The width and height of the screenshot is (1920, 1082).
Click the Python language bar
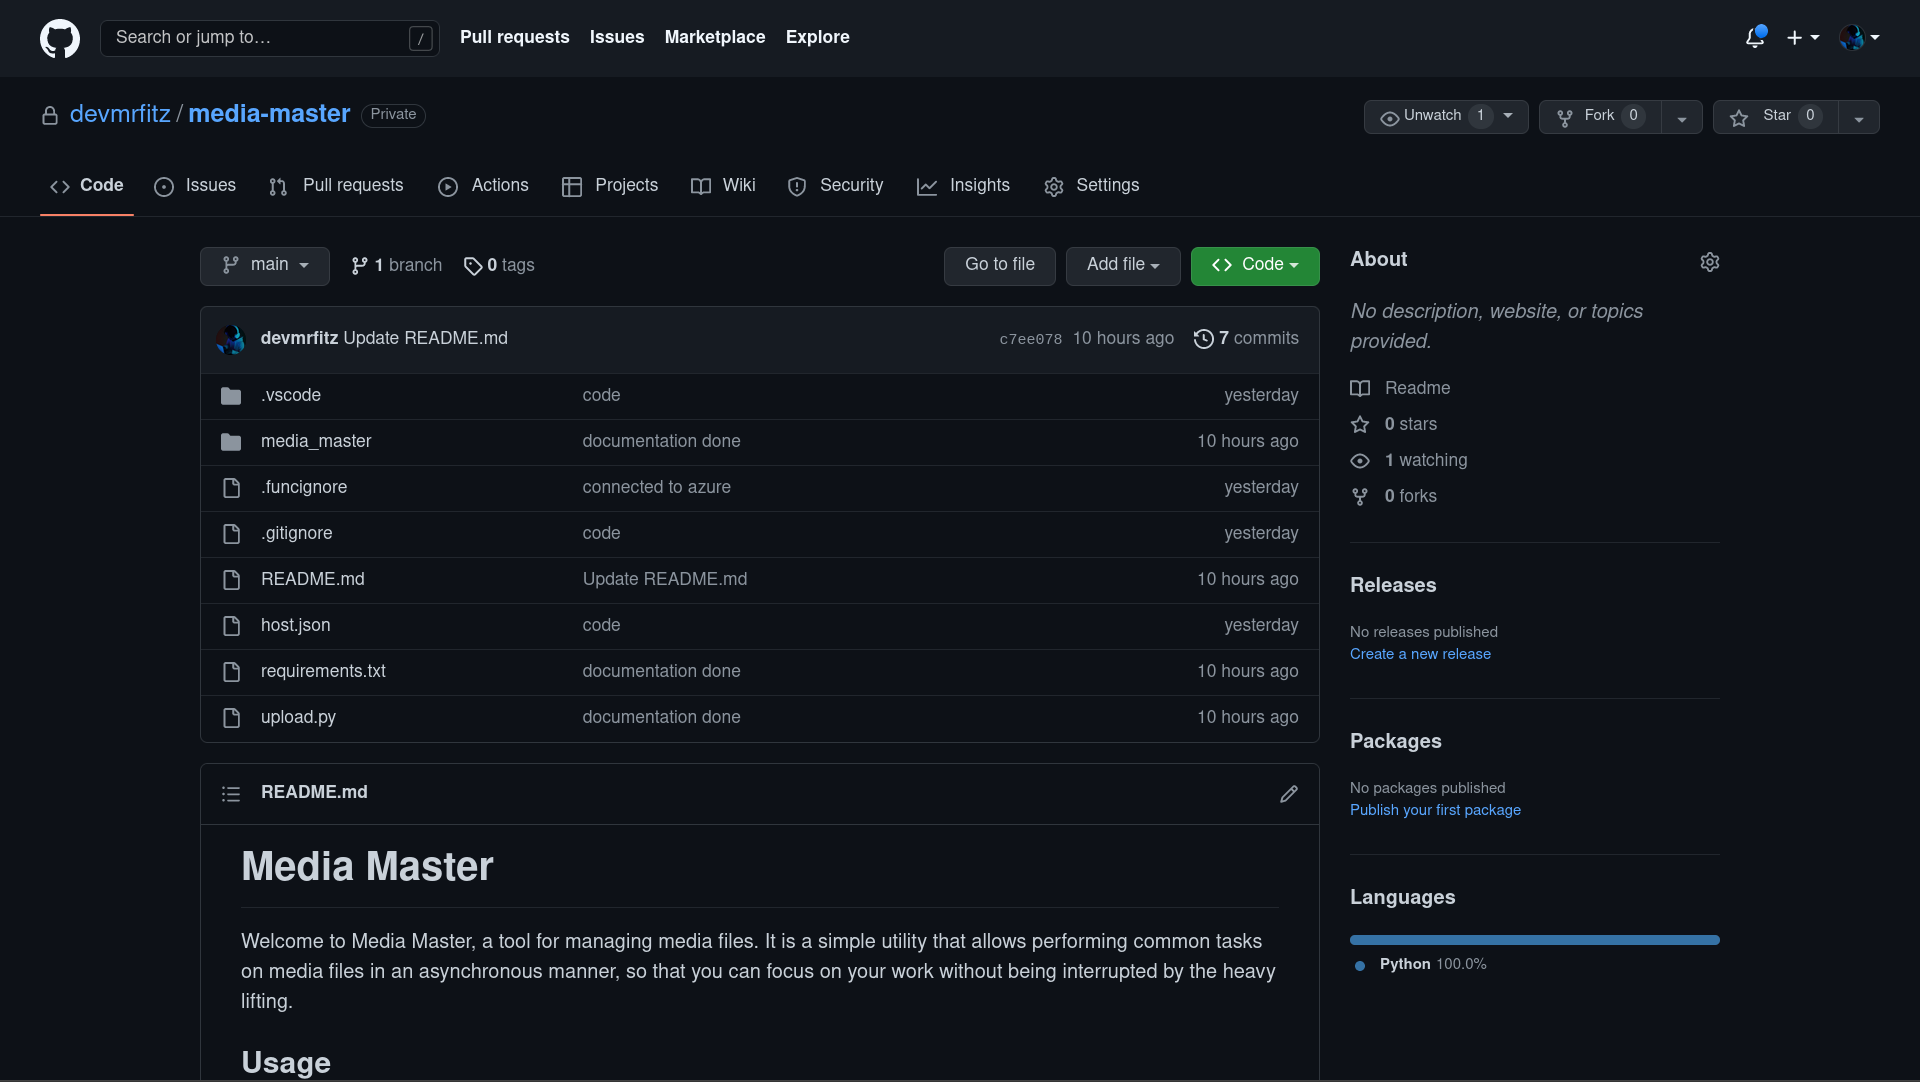[x=1534, y=940]
